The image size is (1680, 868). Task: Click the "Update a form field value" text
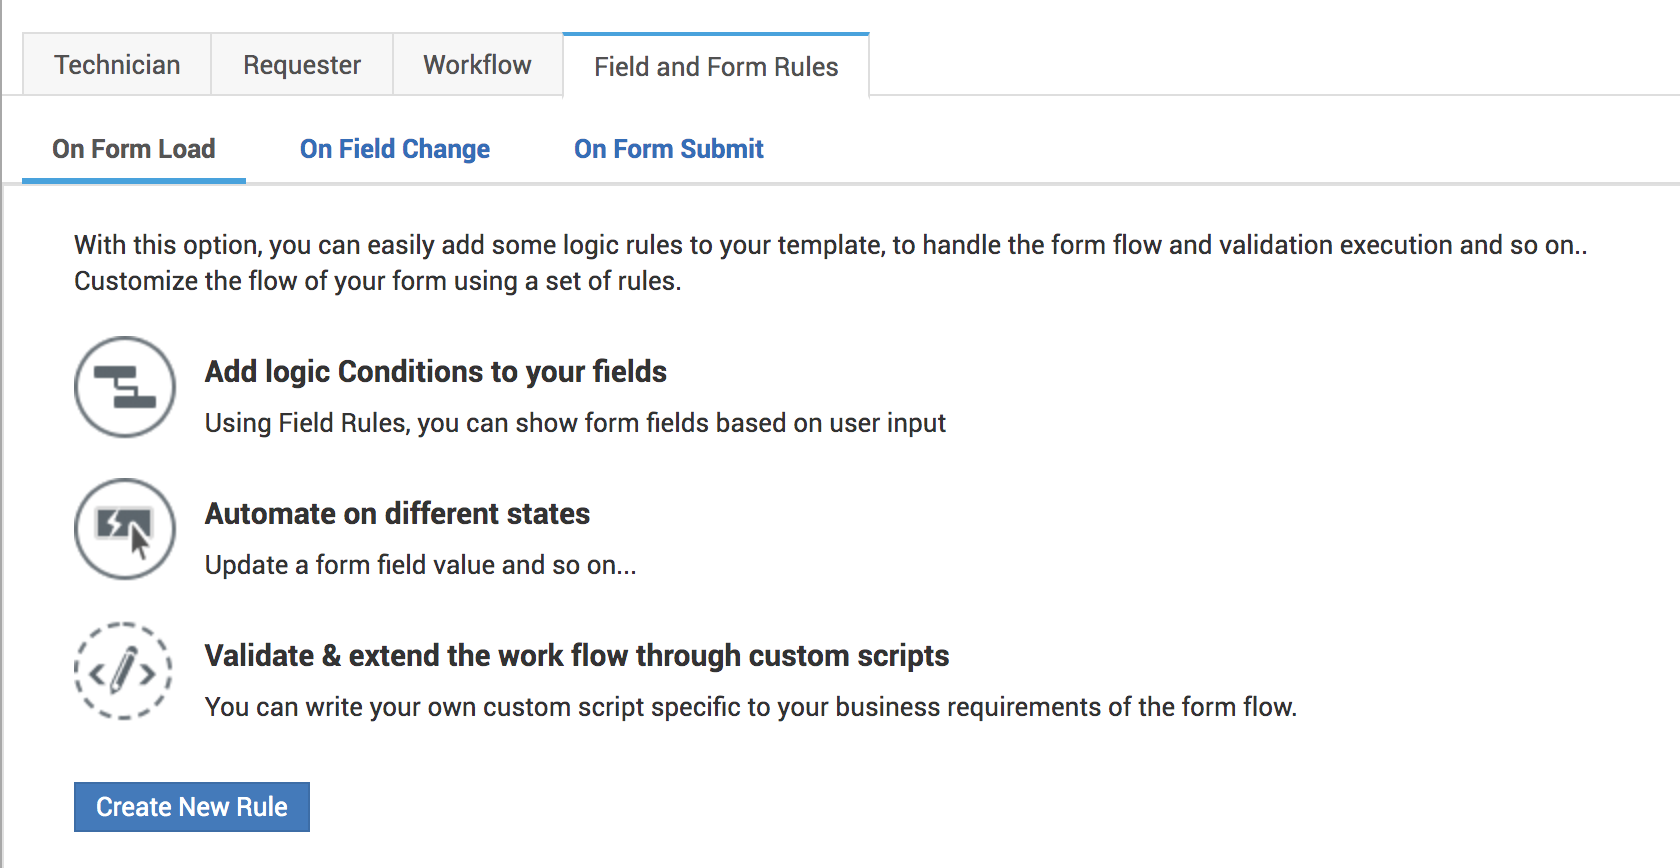pyautogui.click(x=420, y=565)
